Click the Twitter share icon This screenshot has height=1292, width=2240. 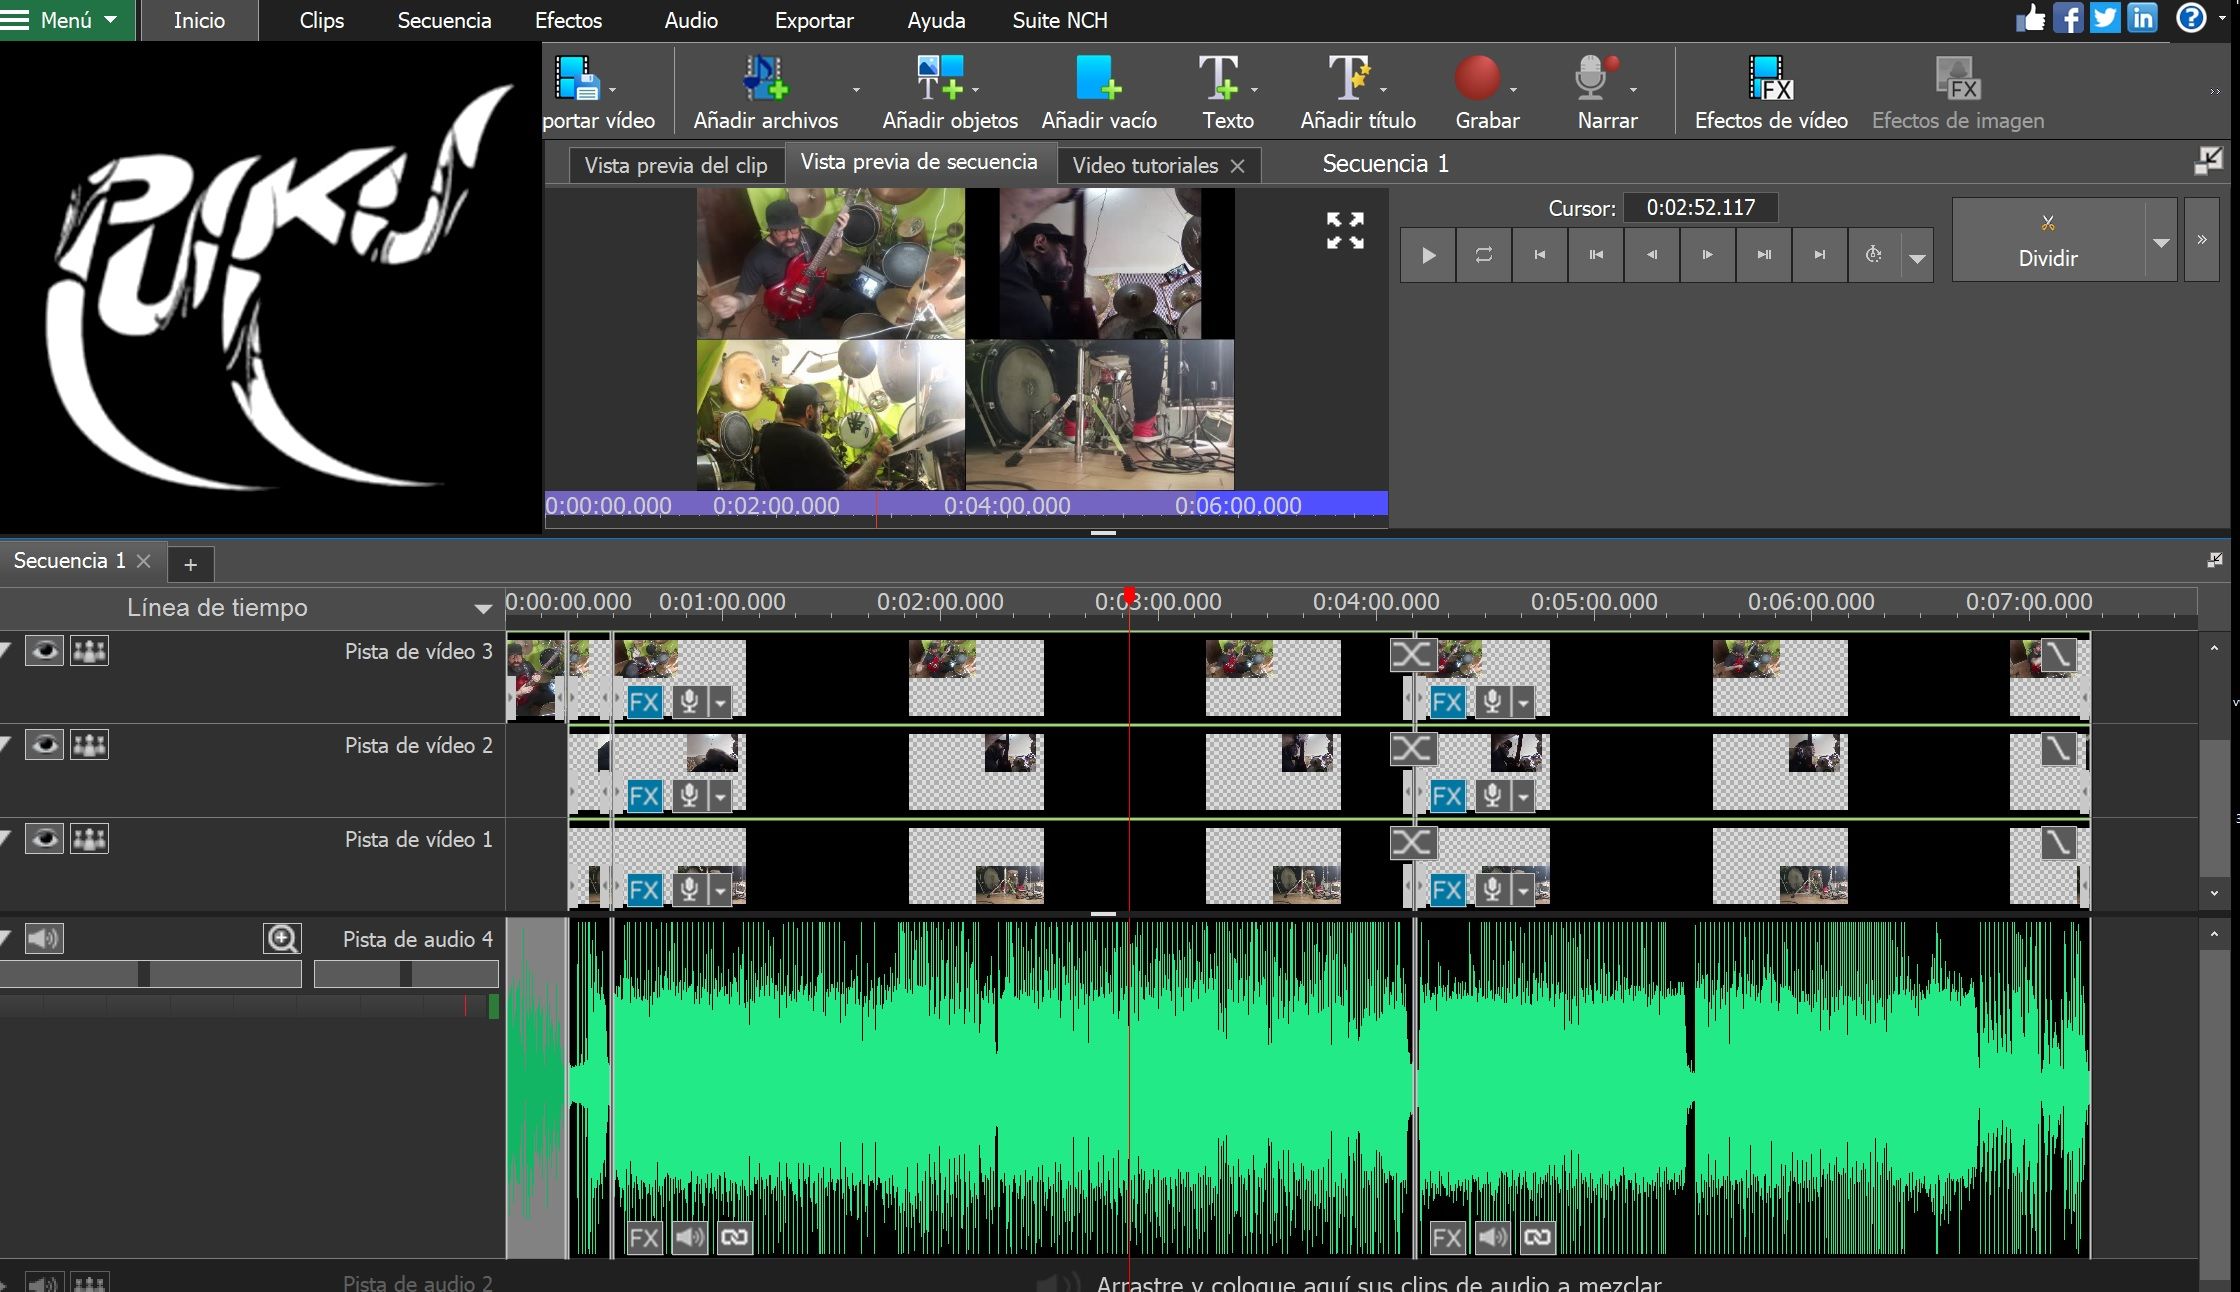coord(2105,18)
